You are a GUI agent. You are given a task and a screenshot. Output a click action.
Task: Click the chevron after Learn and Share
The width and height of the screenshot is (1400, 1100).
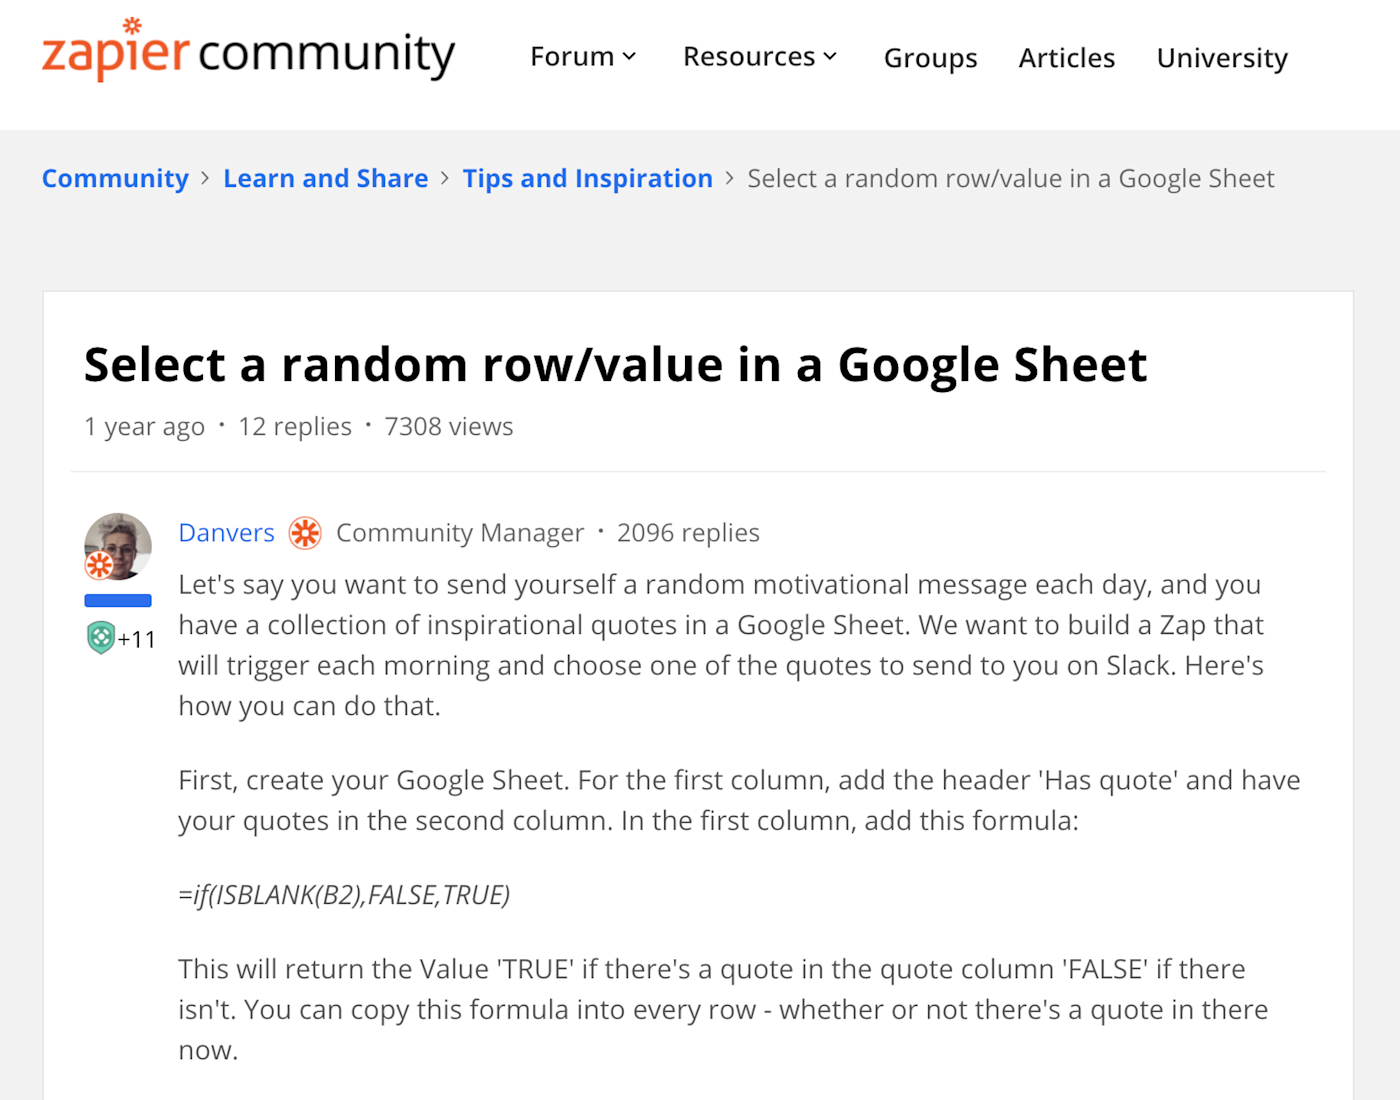(x=445, y=178)
